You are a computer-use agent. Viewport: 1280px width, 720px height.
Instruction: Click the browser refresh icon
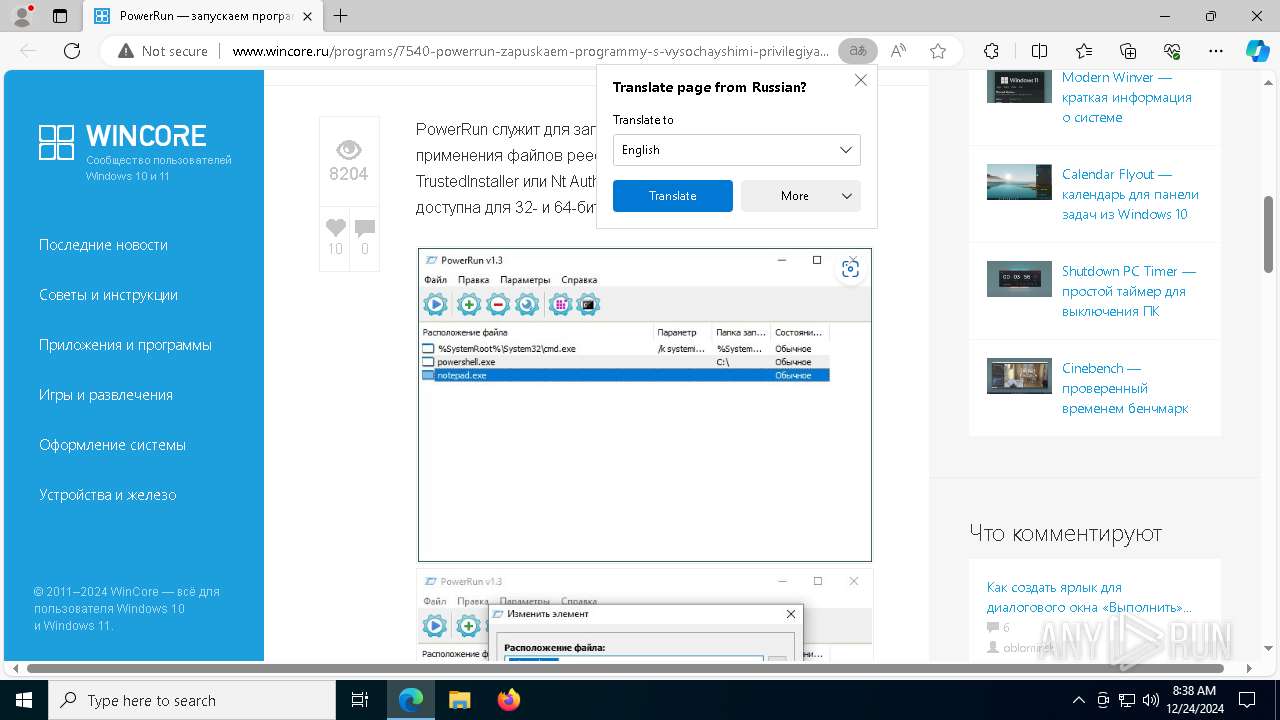click(x=71, y=51)
